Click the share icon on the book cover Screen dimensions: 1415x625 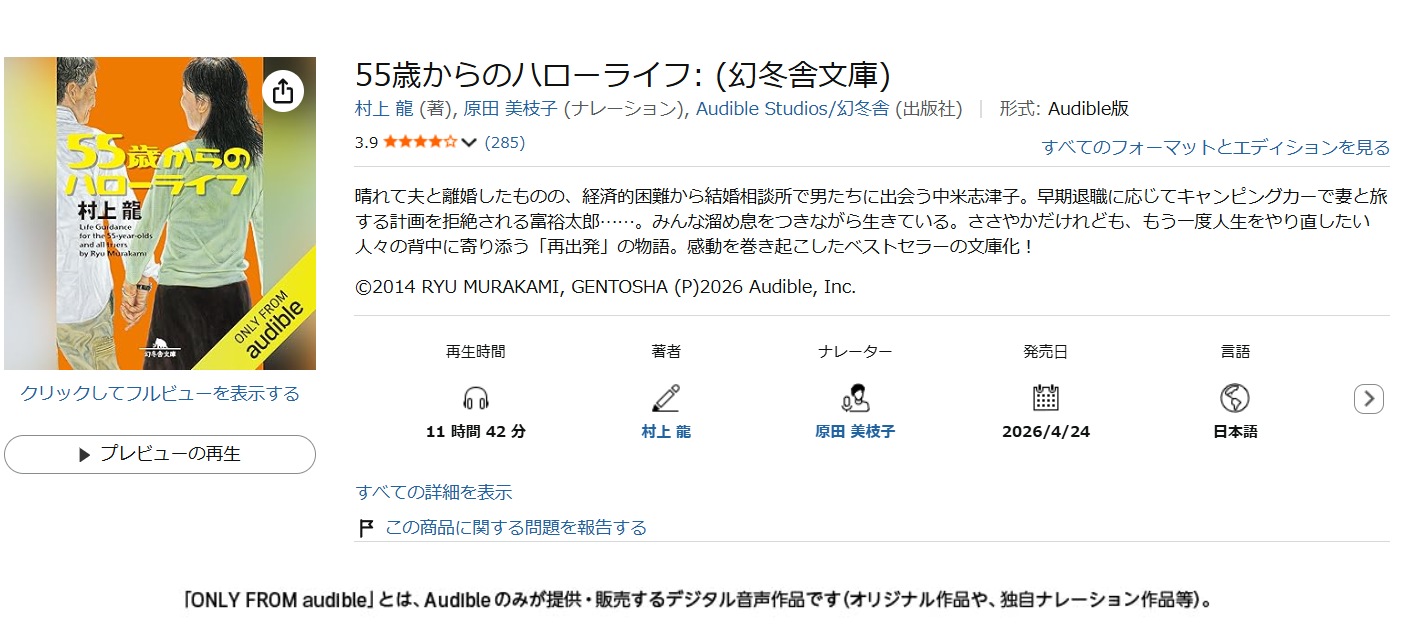pyautogui.click(x=283, y=91)
